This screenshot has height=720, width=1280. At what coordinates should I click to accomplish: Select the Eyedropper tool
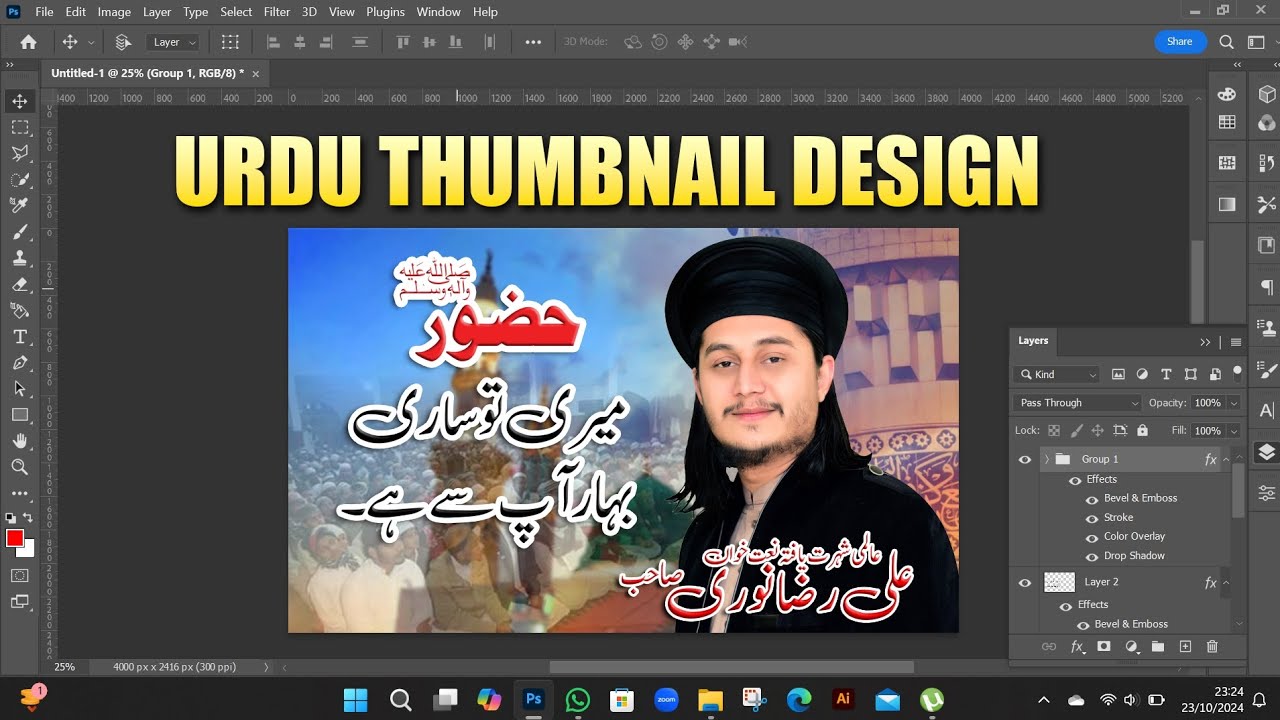(x=19, y=205)
